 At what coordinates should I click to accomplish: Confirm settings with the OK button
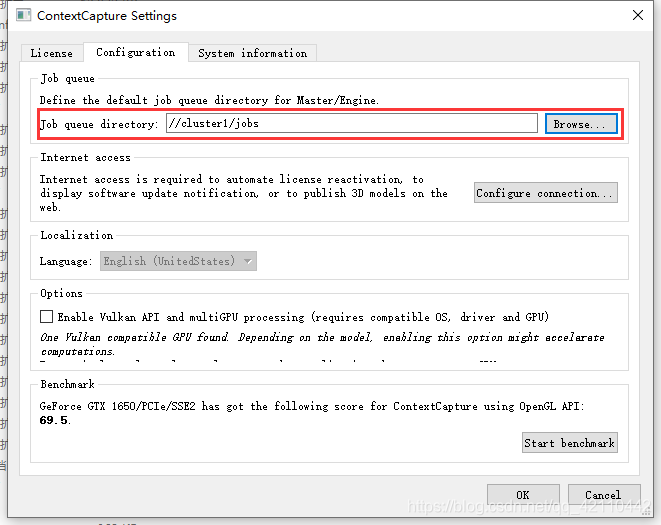pos(523,495)
